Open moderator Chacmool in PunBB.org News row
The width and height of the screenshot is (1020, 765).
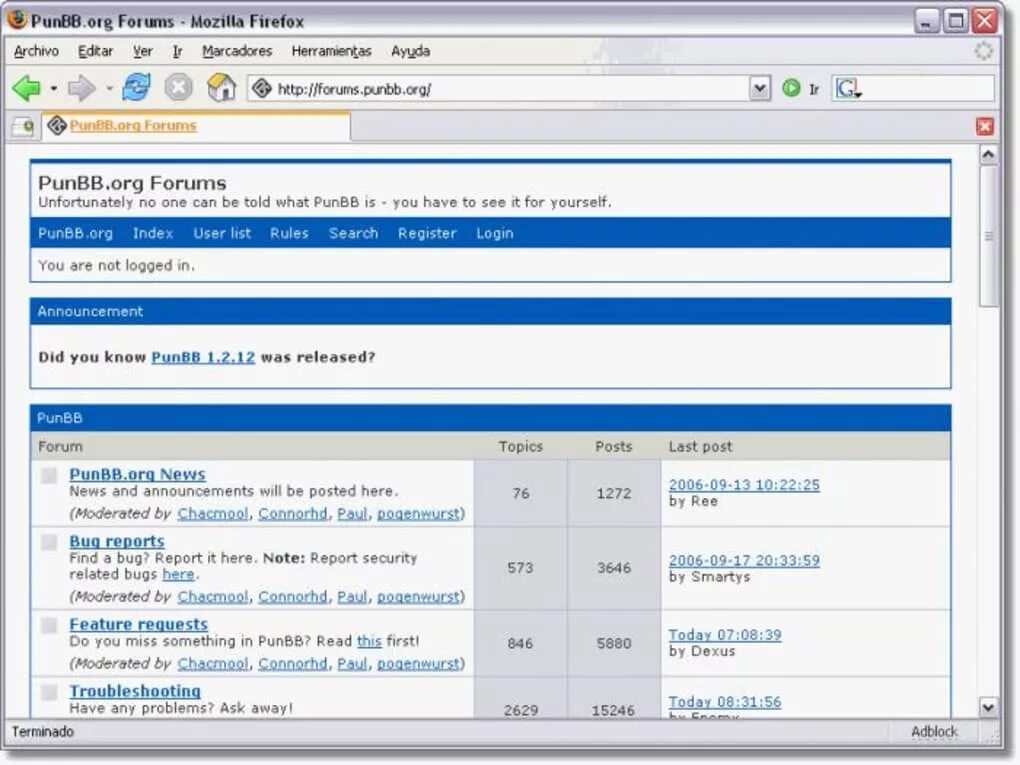click(213, 514)
